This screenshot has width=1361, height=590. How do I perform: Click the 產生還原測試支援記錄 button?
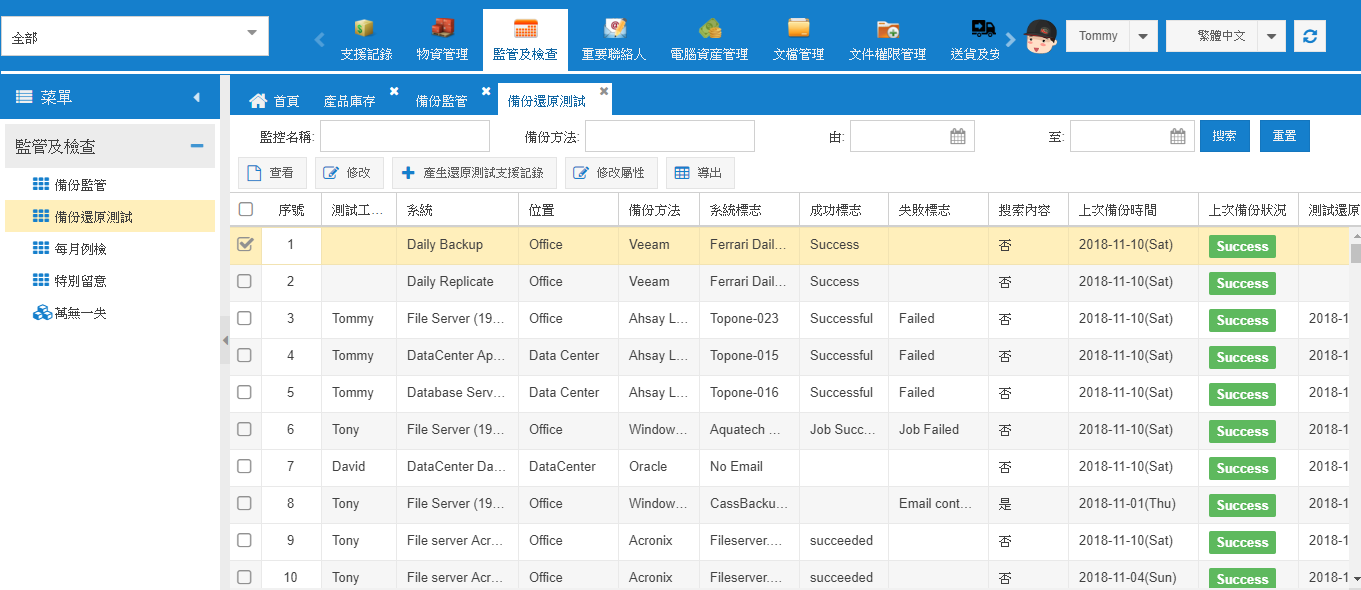click(474, 173)
